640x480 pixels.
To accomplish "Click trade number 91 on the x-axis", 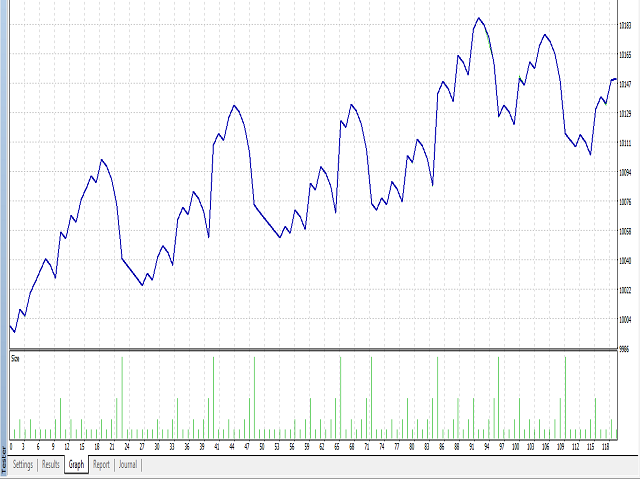I will pos(472,447).
